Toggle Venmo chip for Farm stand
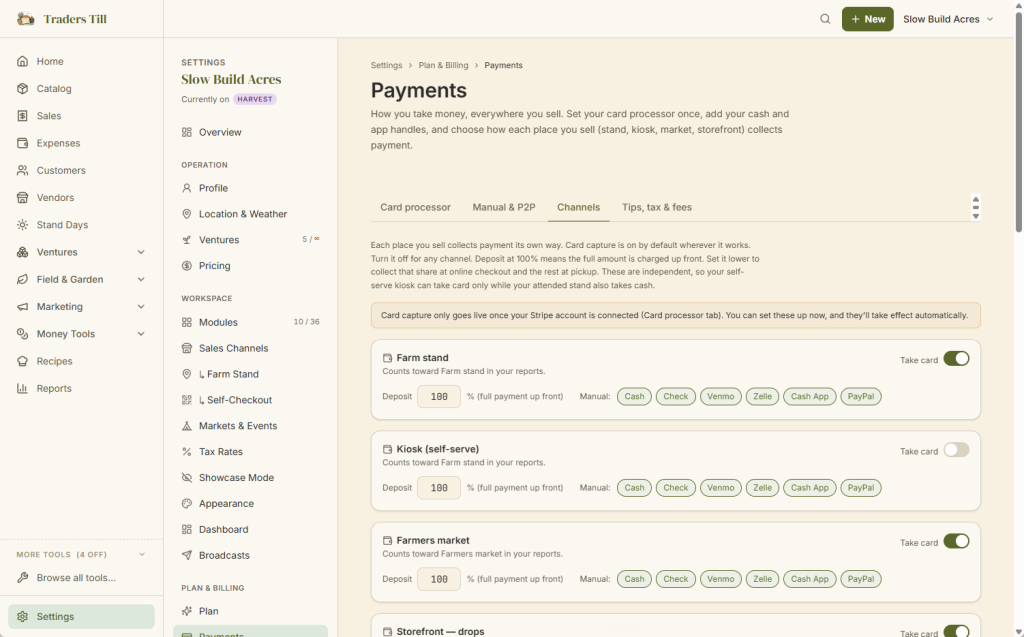 pos(720,397)
